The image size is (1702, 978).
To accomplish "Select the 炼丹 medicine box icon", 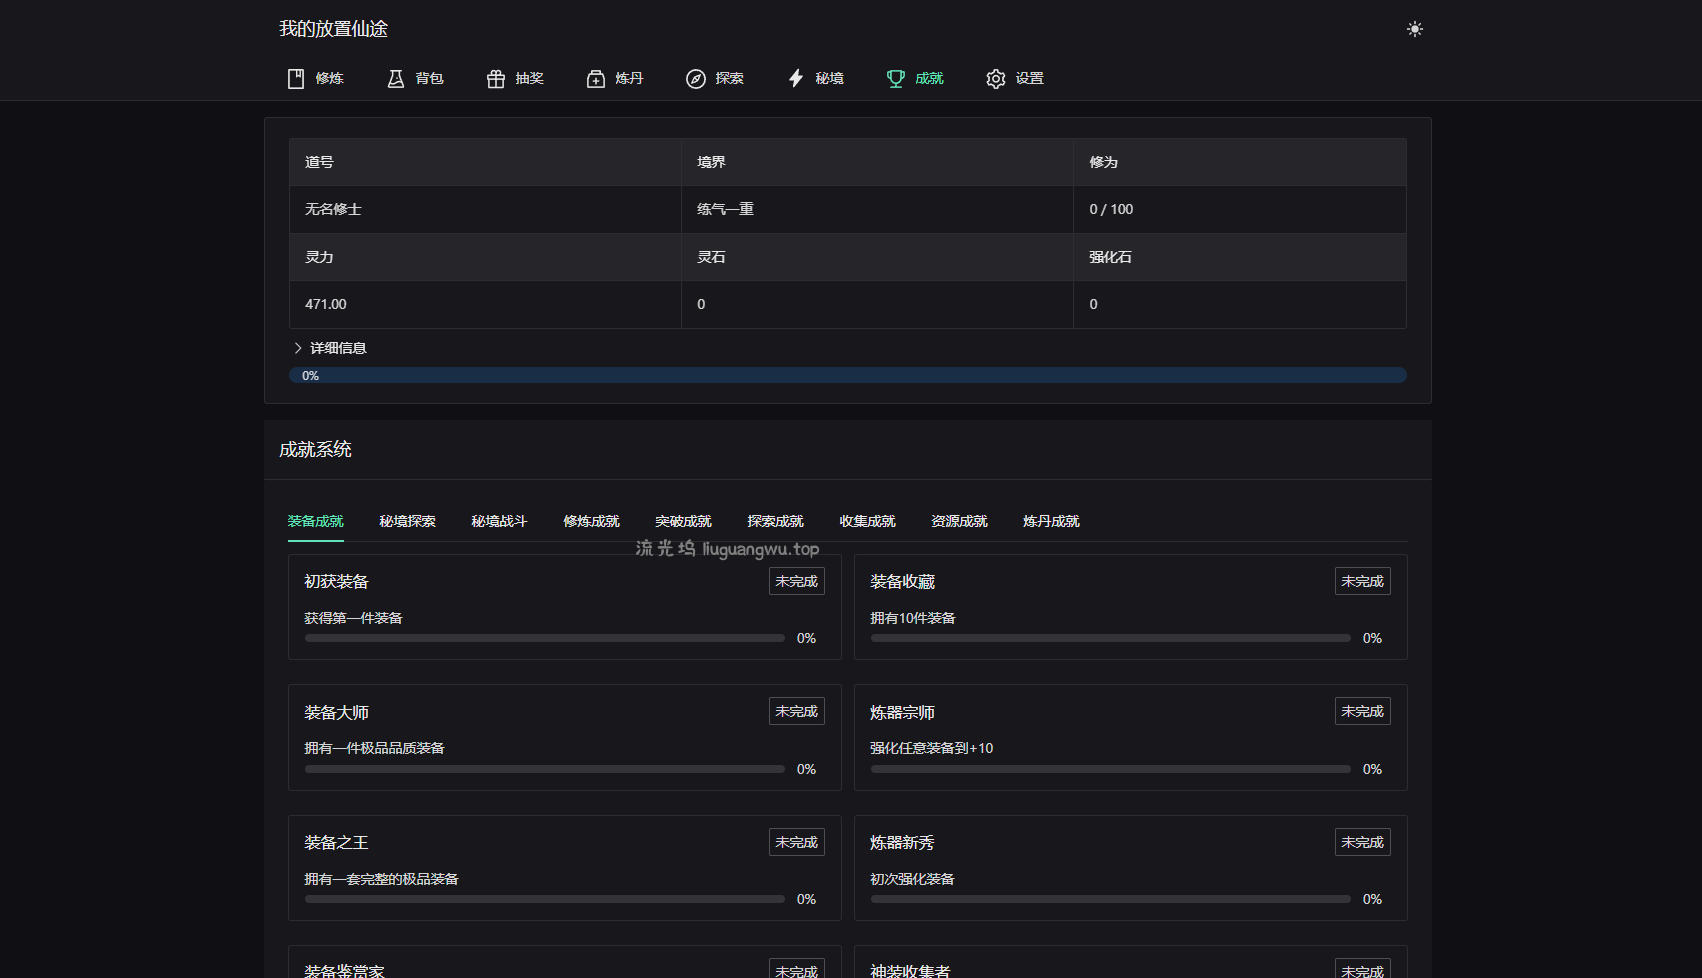I will pyautogui.click(x=596, y=79).
